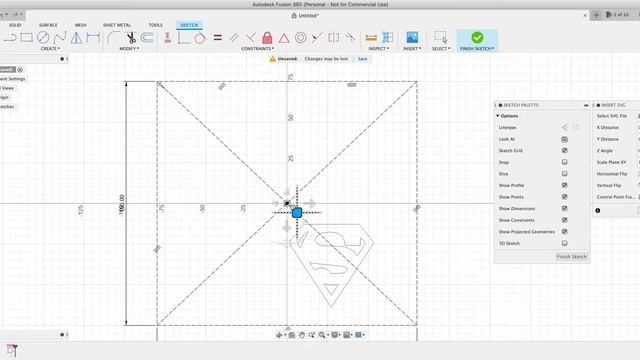Open the SELECT dropdown menu
The image size is (640, 360).
click(x=441, y=49)
